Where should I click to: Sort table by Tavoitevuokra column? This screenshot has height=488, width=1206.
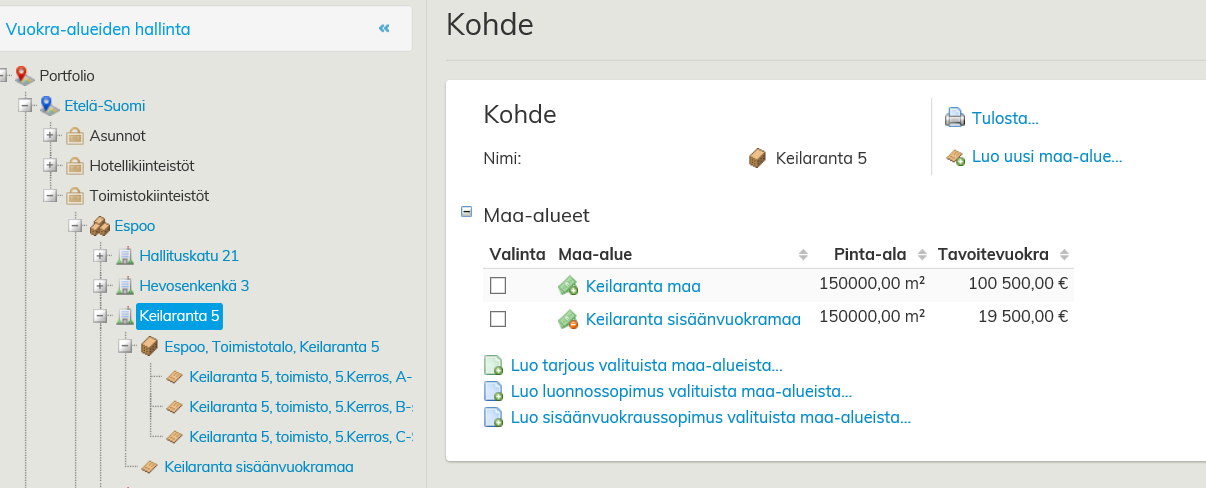(x=1064, y=255)
